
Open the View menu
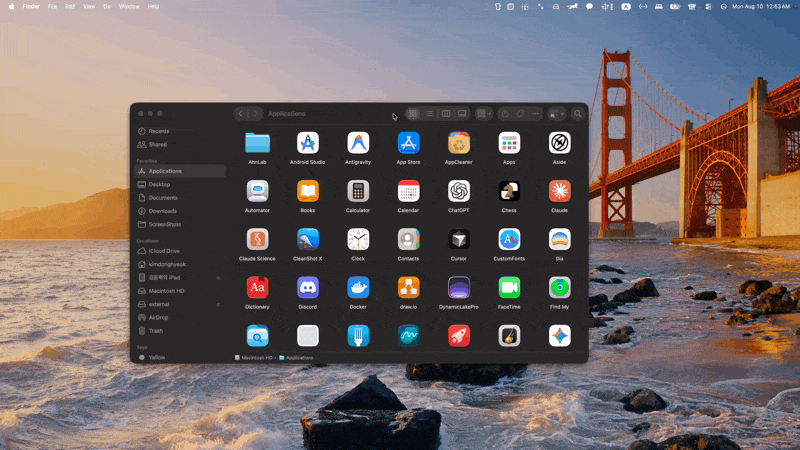point(89,7)
